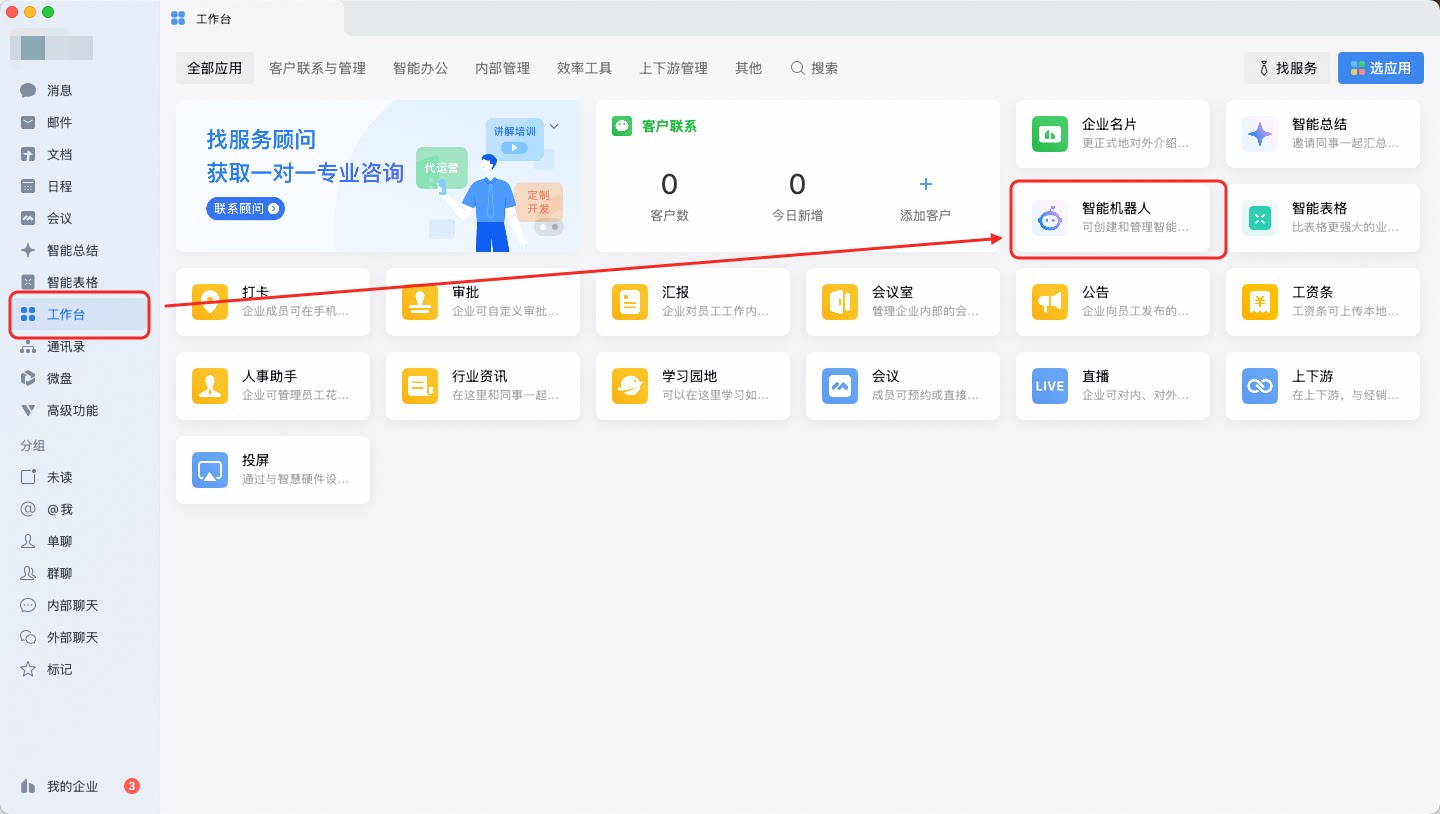Open the 公告 announcement app
This screenshot has width=1440, height=814.
pos(1113,302)
